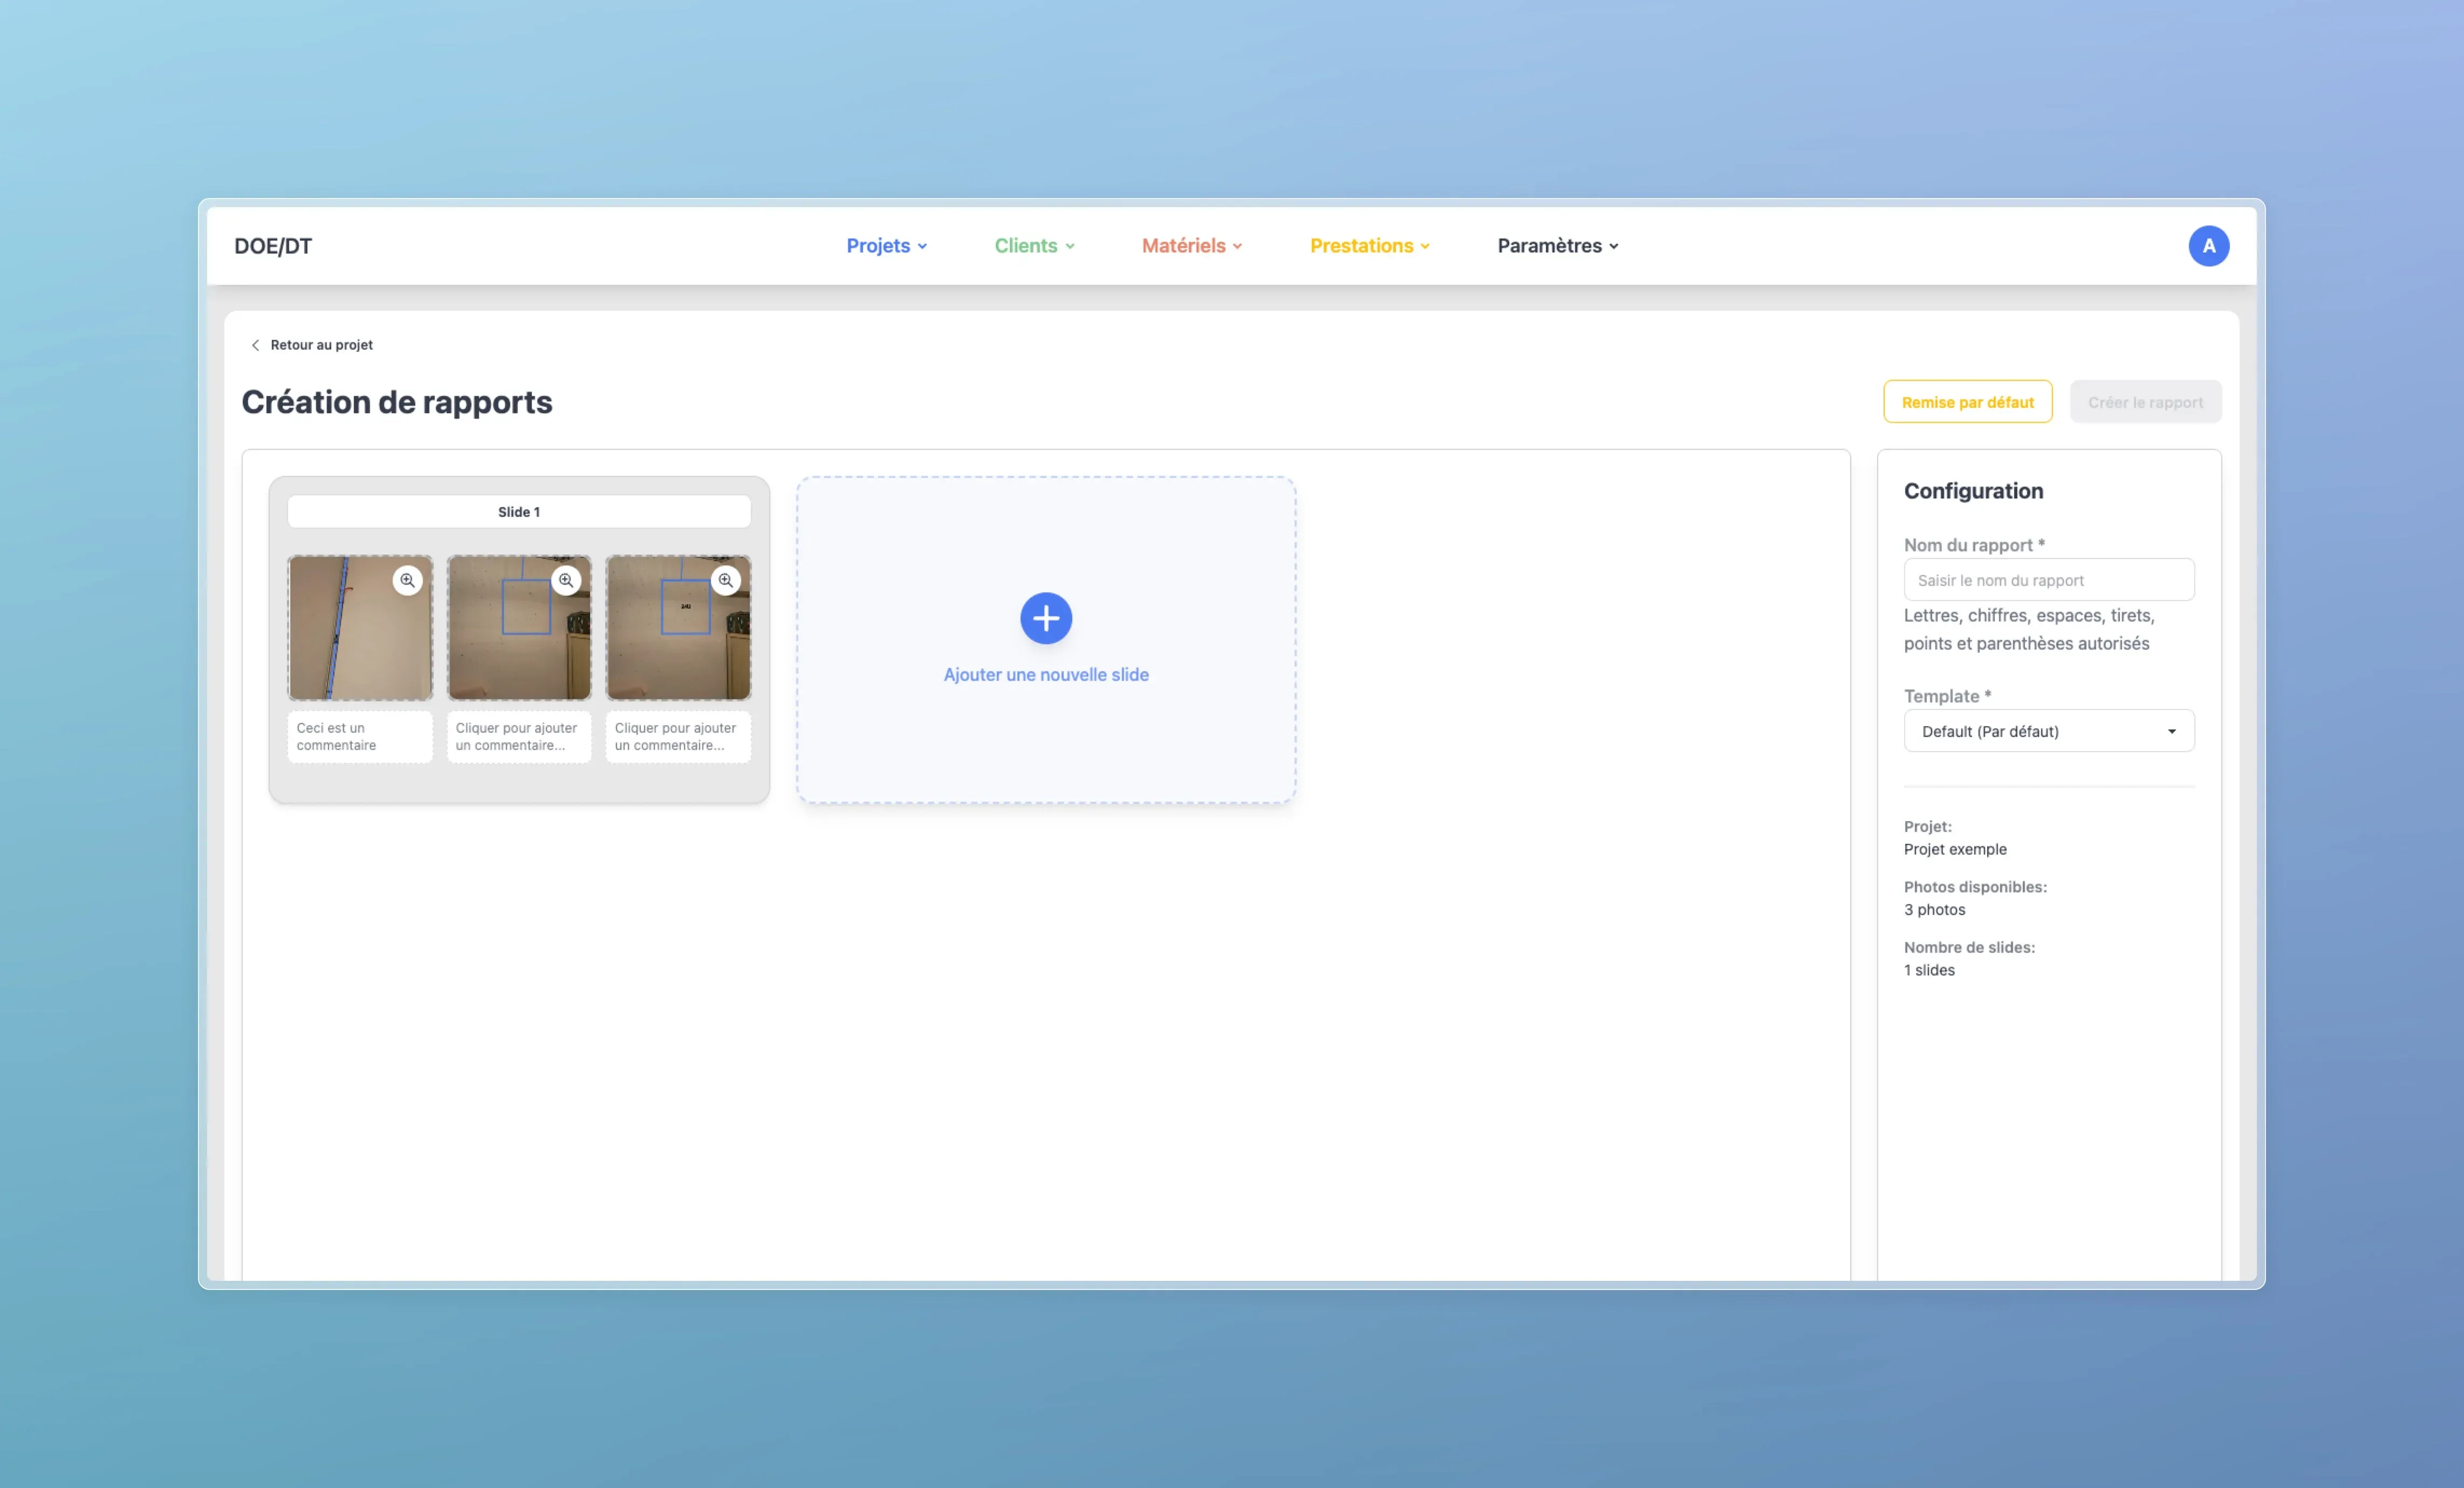Click Créer le rapport button
This screenshot has height=1488, width=2464.
2145,402
